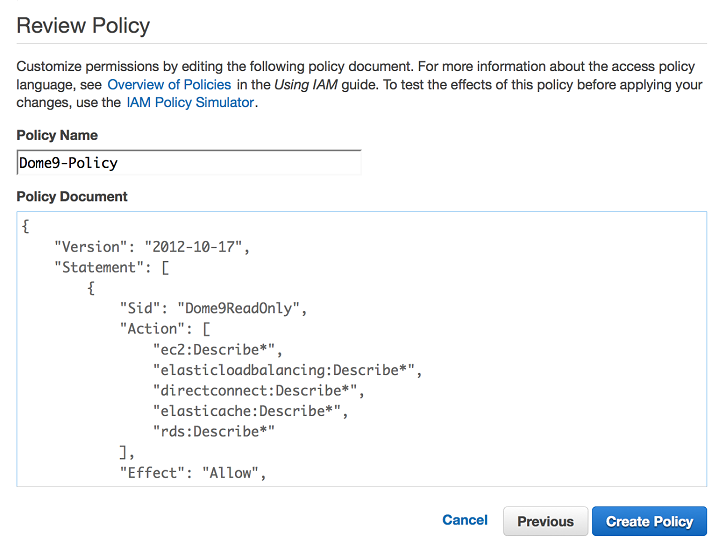726x550 pixels.
Task: Focus the Policy Name input field
Action: (x=189, y=162)
